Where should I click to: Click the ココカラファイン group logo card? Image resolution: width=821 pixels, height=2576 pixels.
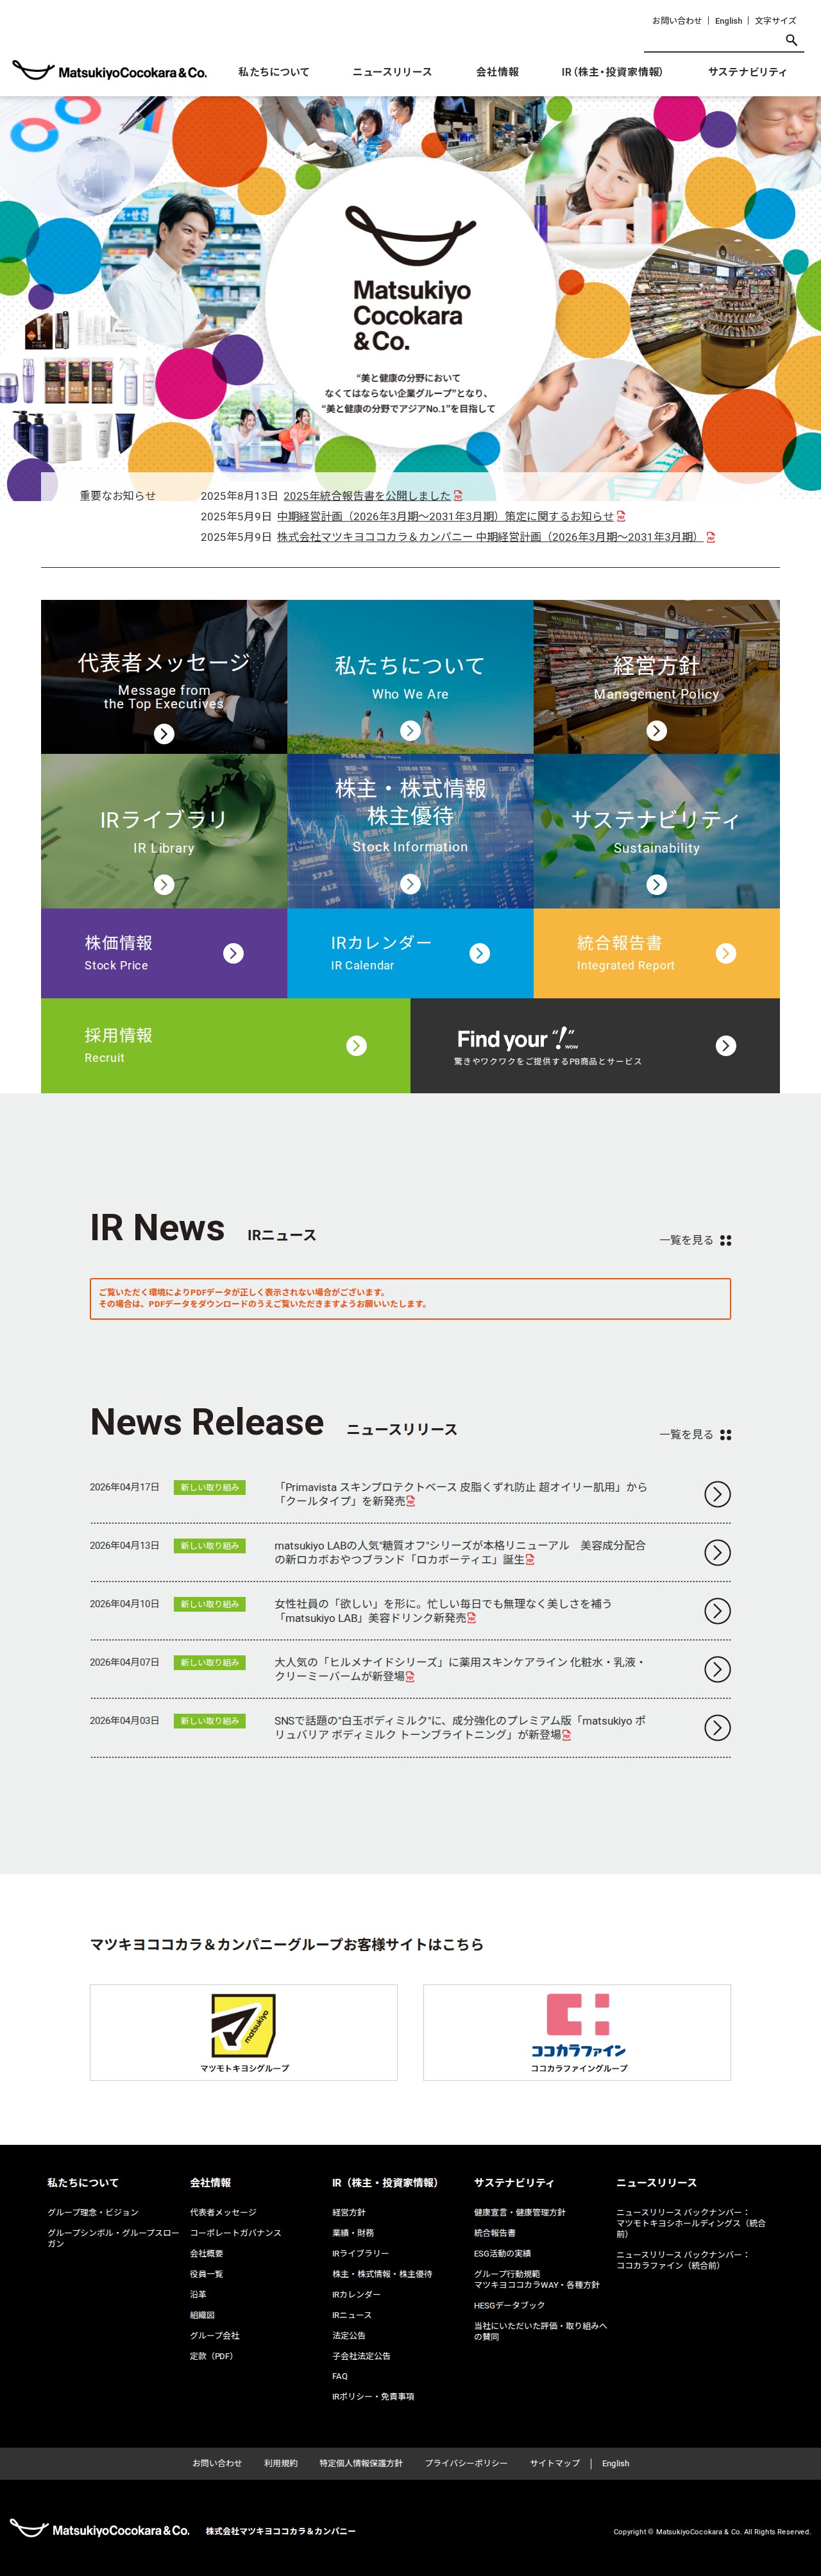click(x=577, y=2032)
